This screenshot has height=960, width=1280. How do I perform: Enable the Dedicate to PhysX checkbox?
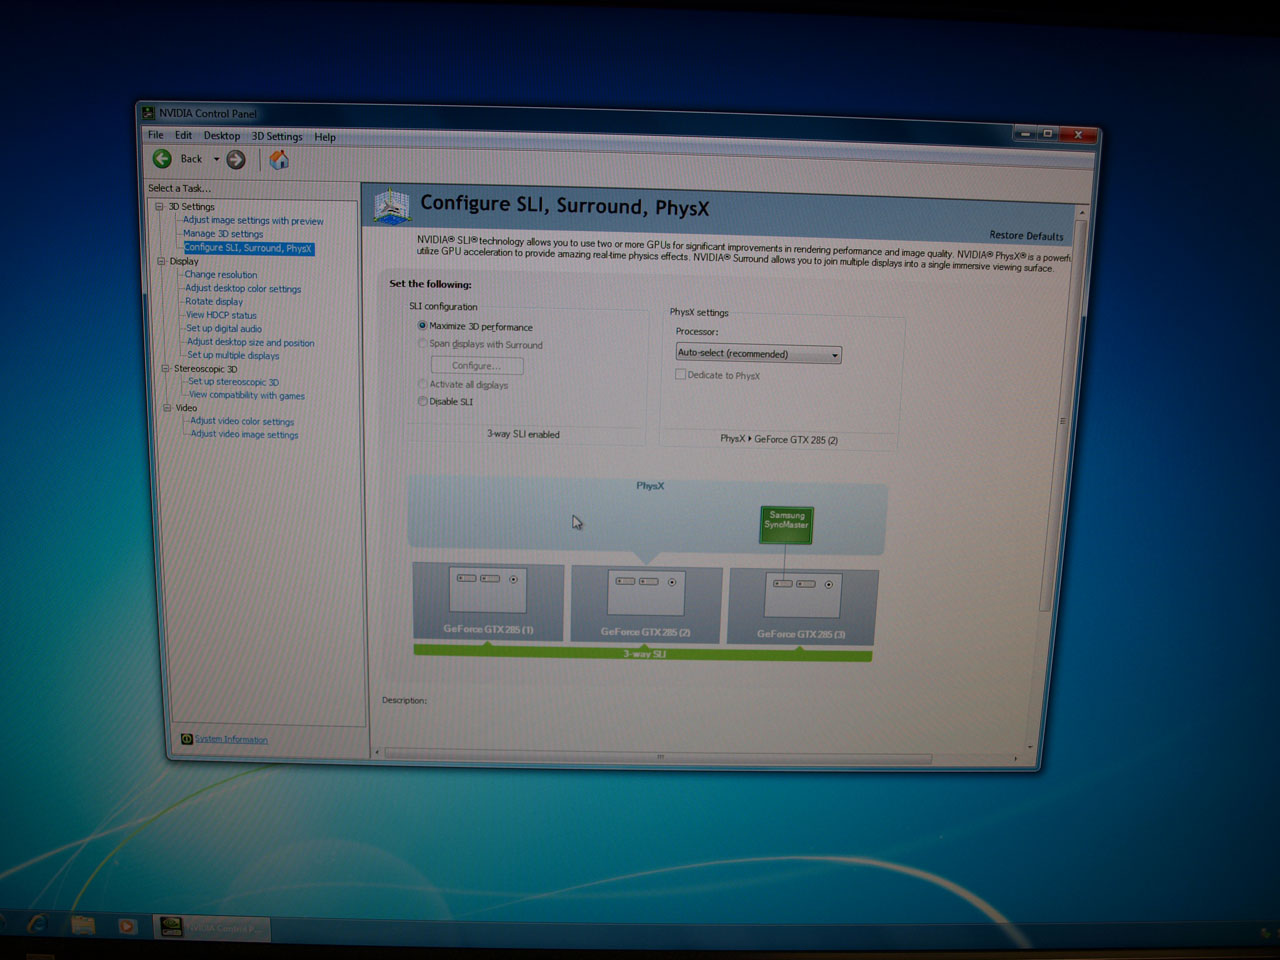(680, 374)
